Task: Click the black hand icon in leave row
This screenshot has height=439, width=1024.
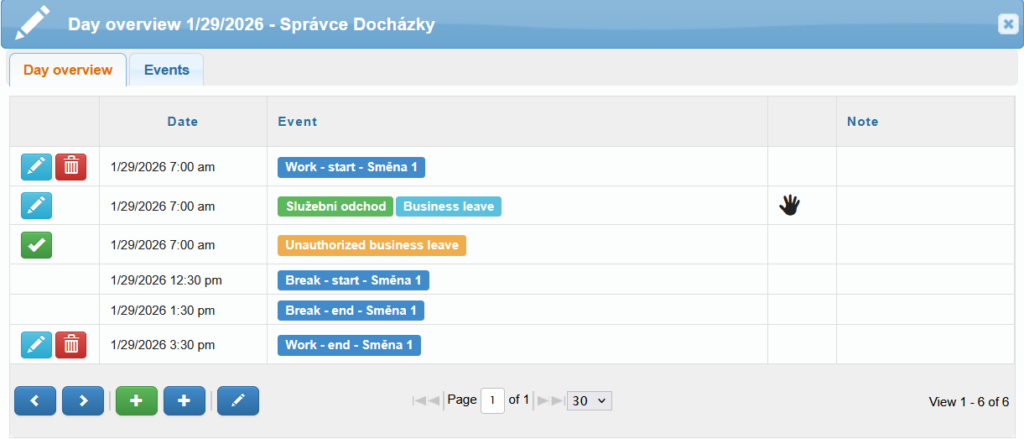Action: (790, 206)
